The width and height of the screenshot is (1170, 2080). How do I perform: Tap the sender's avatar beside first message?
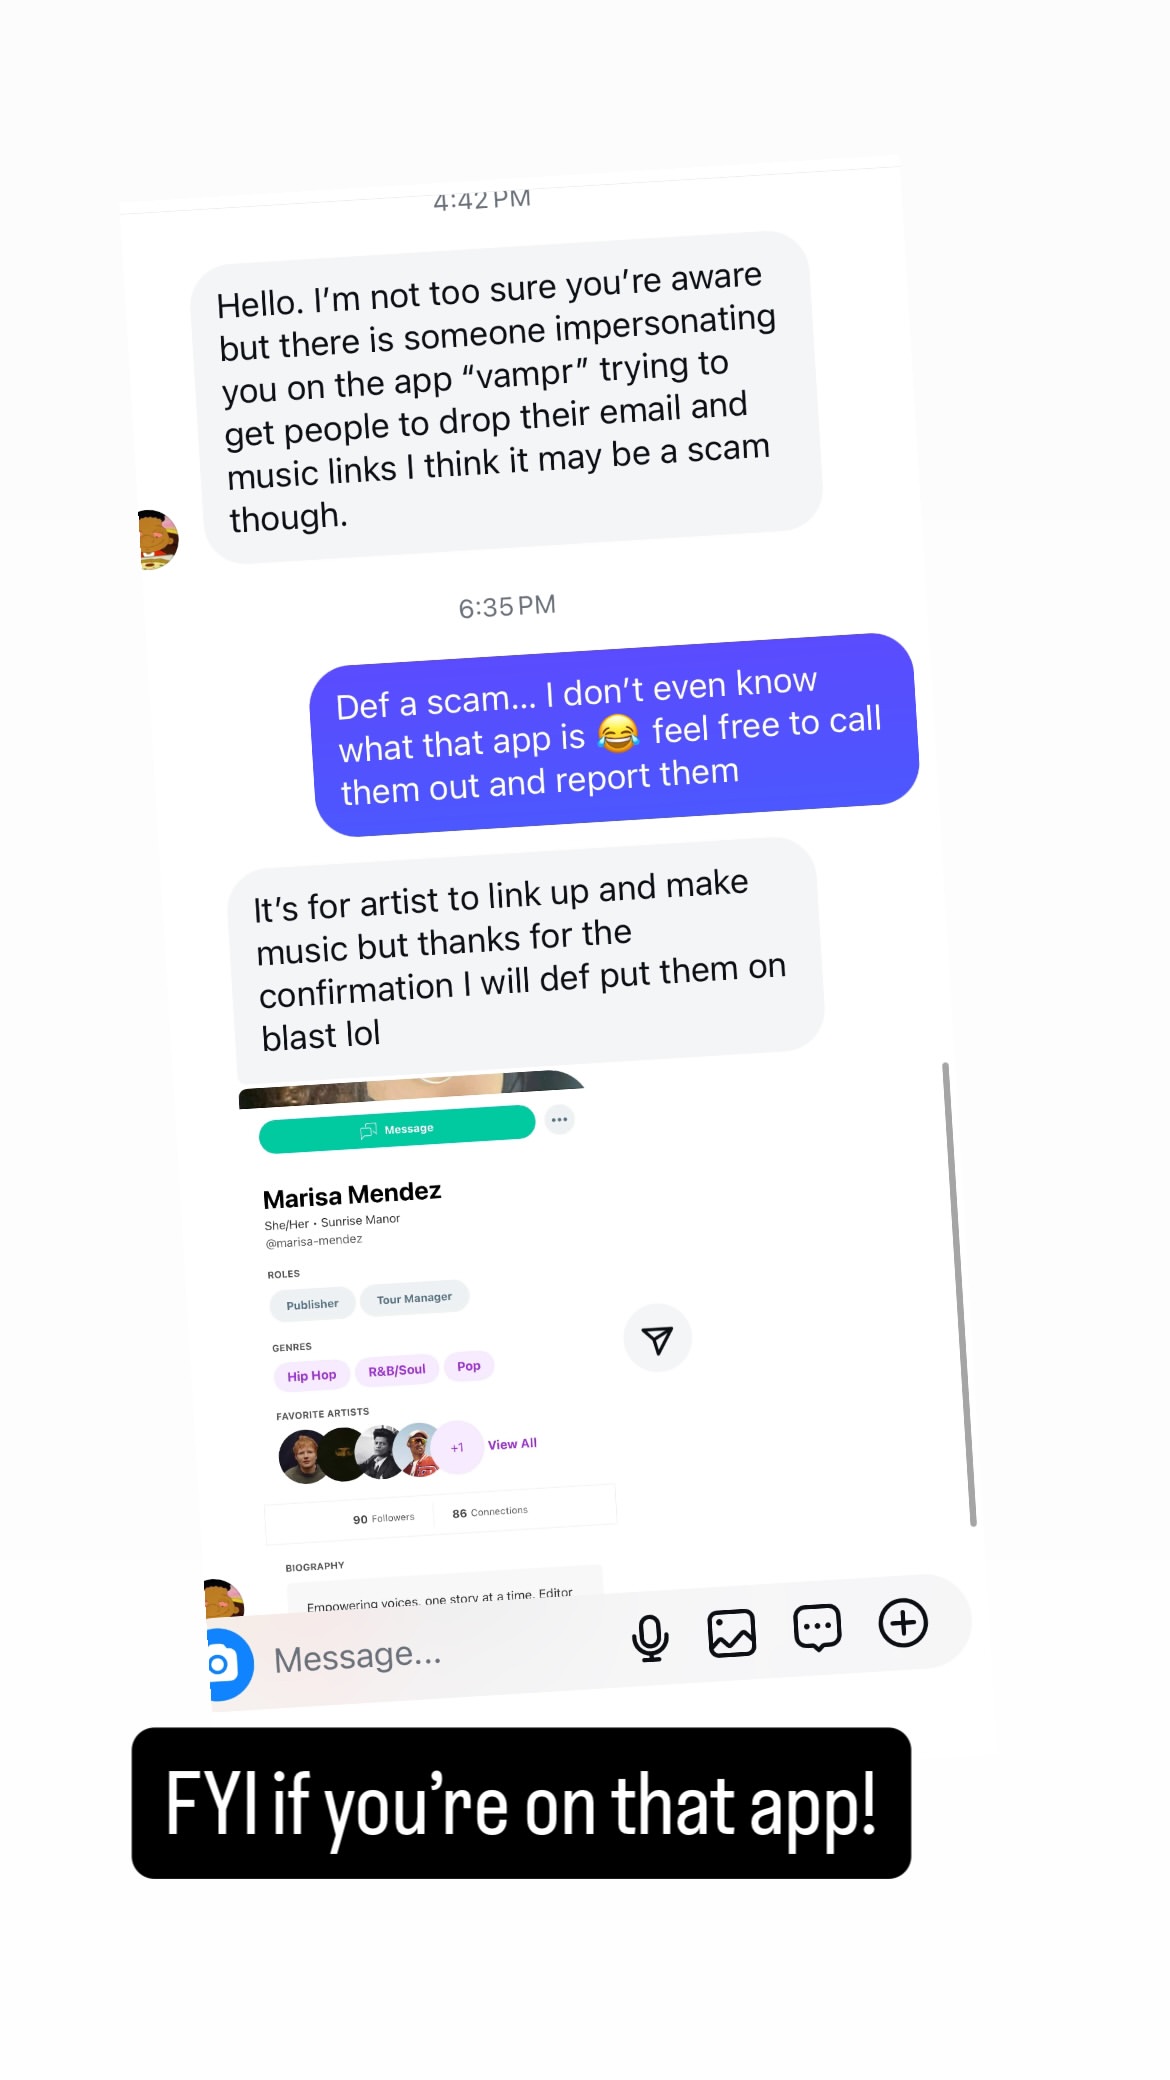click(x=157, y=539)
